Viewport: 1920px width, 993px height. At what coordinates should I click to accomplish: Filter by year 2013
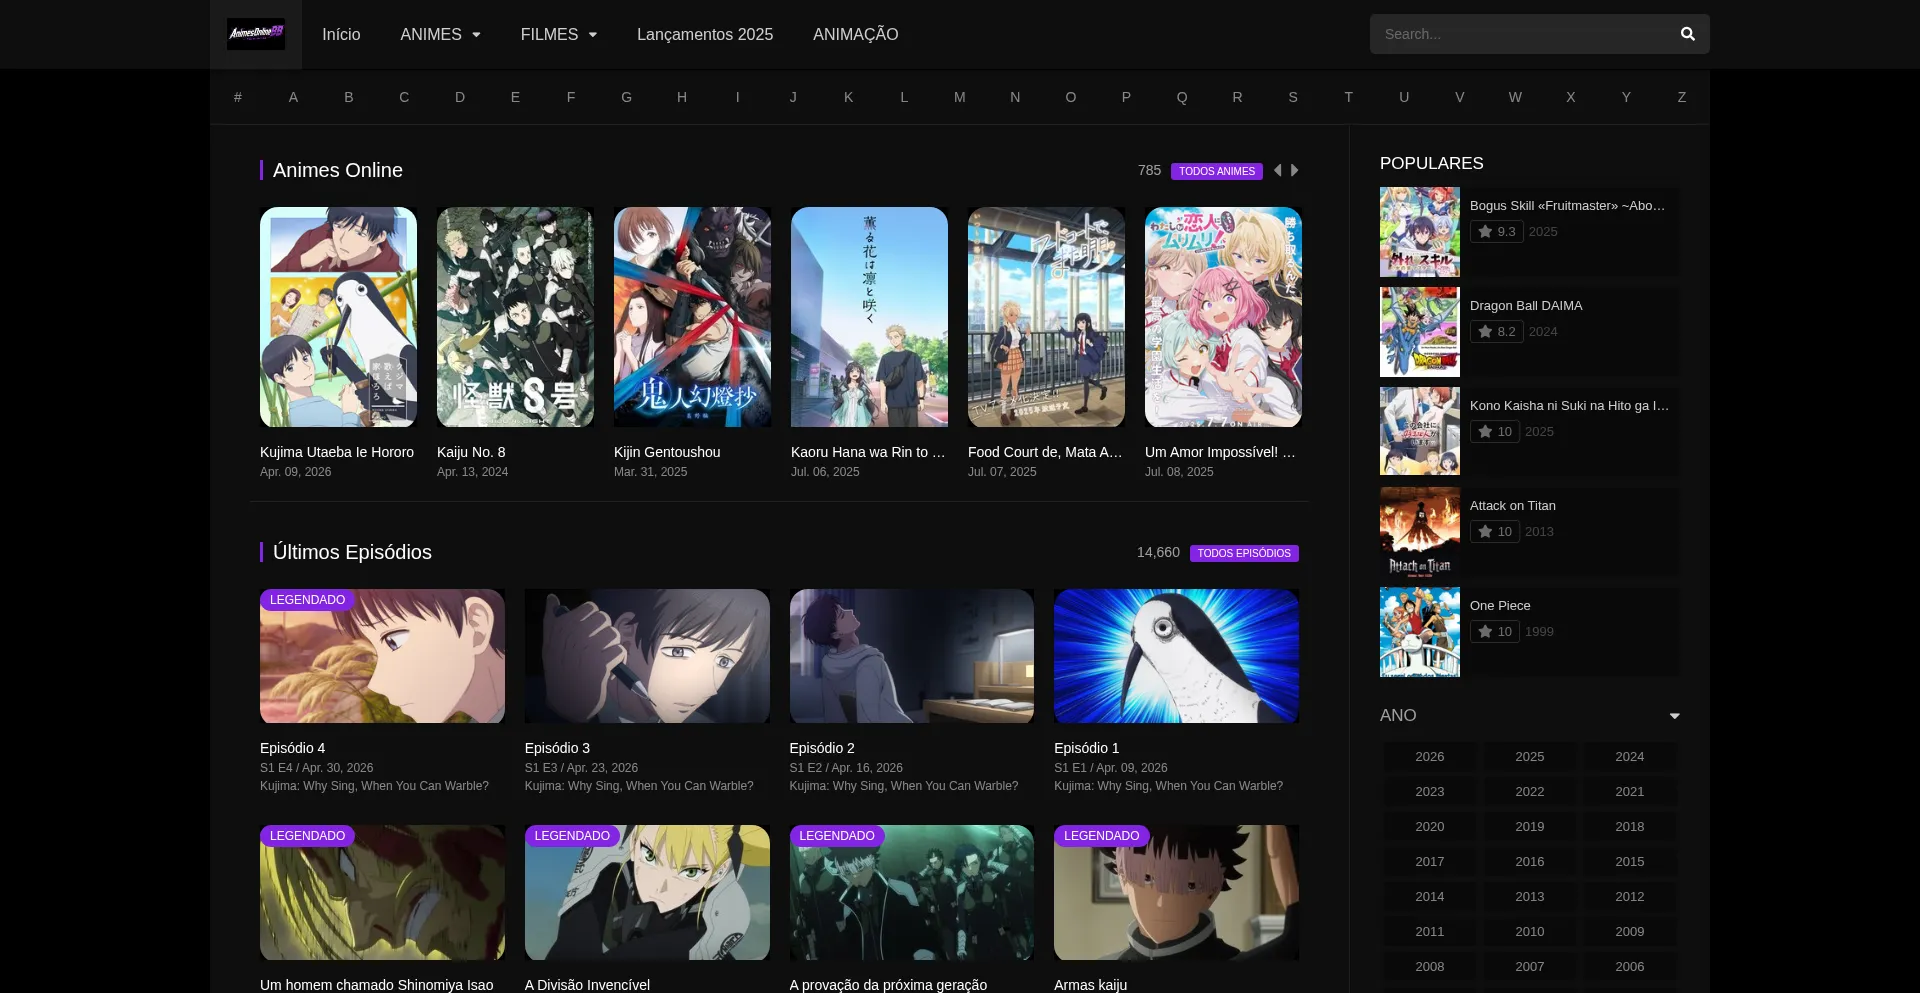coord(1530,897)
